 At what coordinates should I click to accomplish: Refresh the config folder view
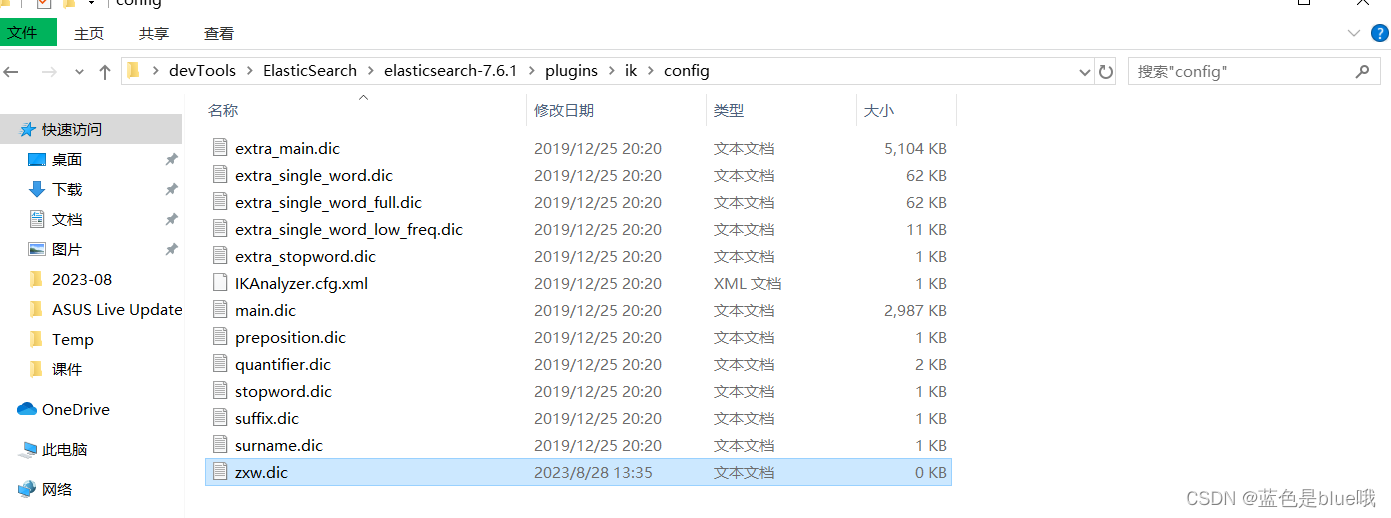1106,72
